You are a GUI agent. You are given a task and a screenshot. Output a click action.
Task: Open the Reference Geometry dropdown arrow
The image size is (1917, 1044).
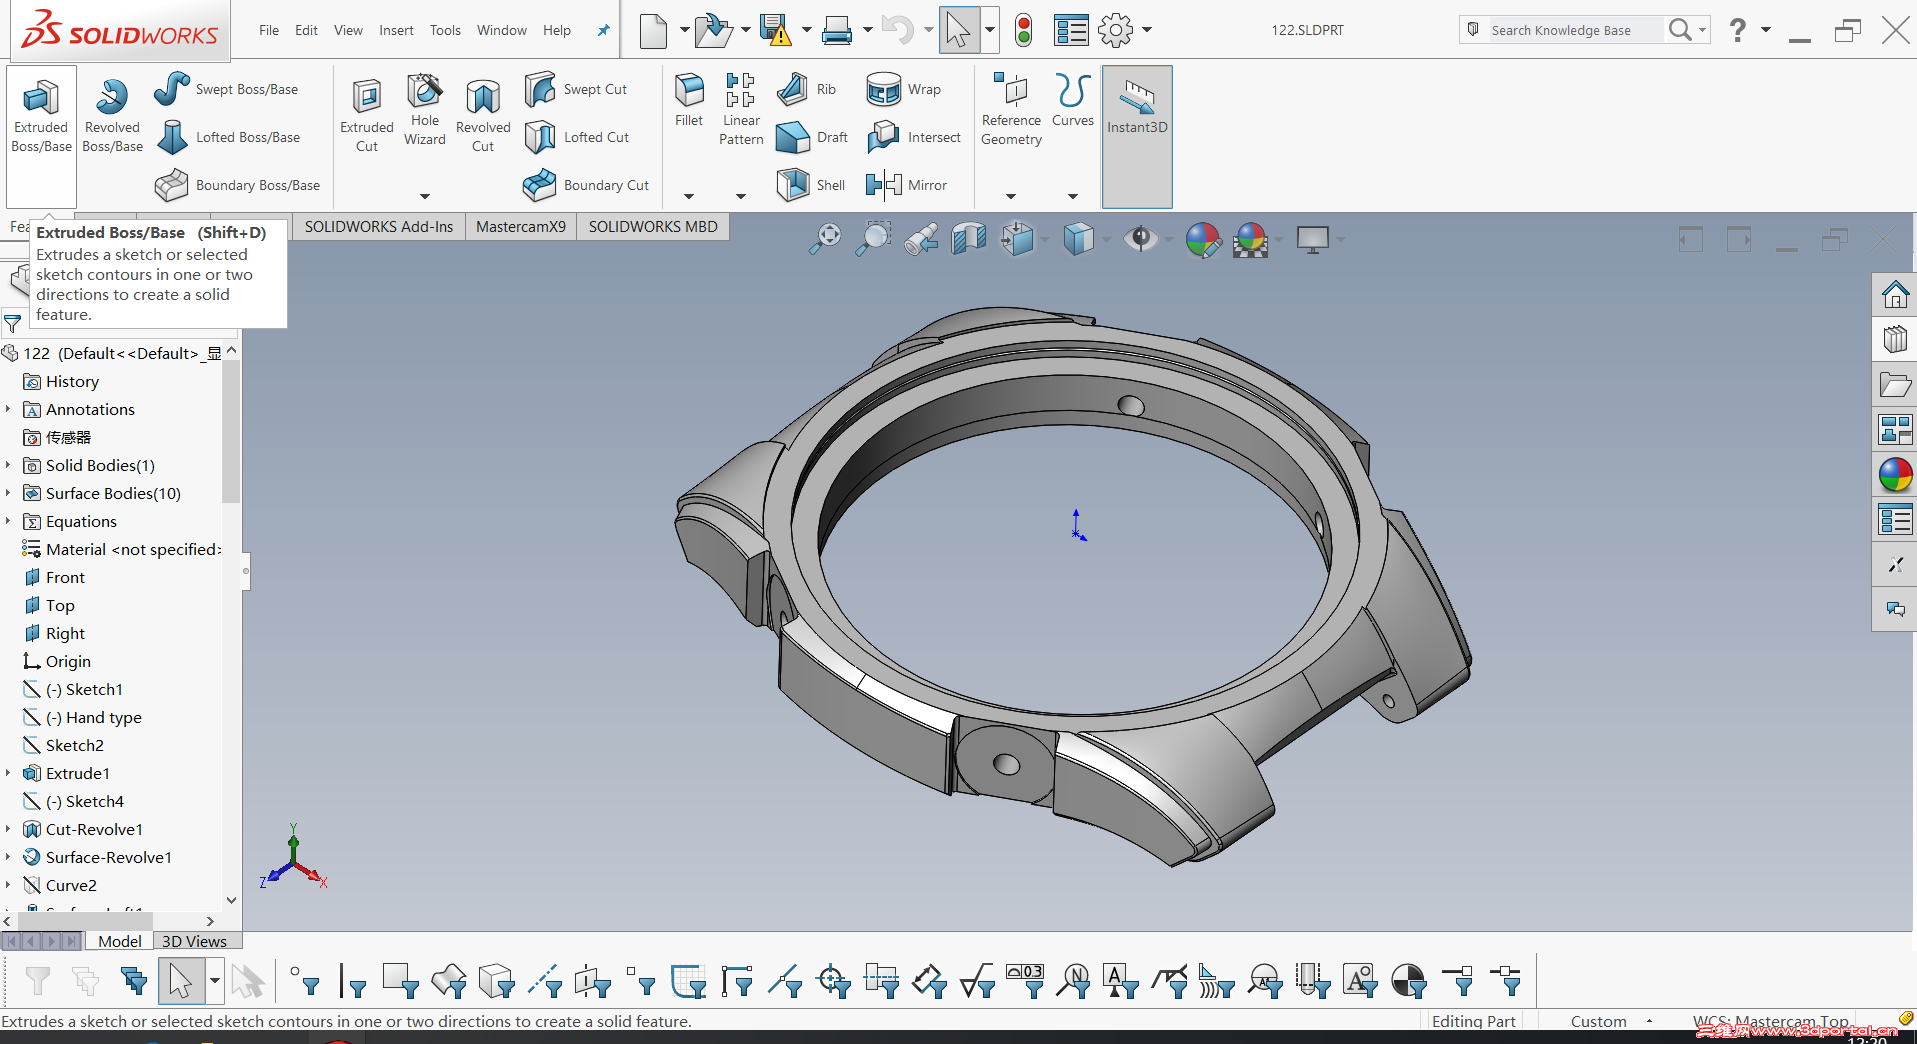(x=1011, y=196)
